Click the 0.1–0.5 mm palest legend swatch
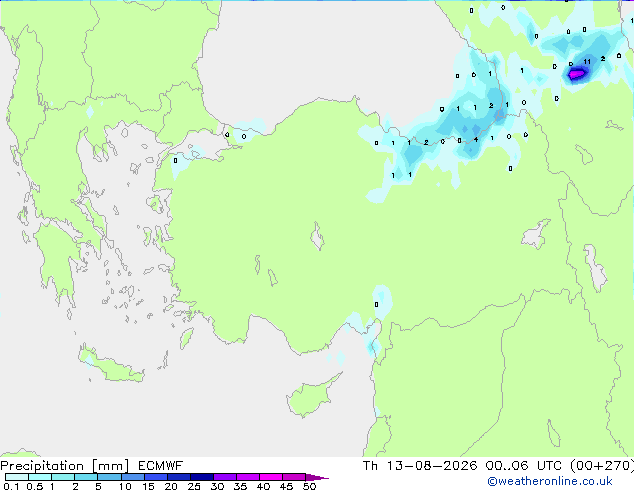The height and width of the screenshot is (490, 634). click(17, 477)
